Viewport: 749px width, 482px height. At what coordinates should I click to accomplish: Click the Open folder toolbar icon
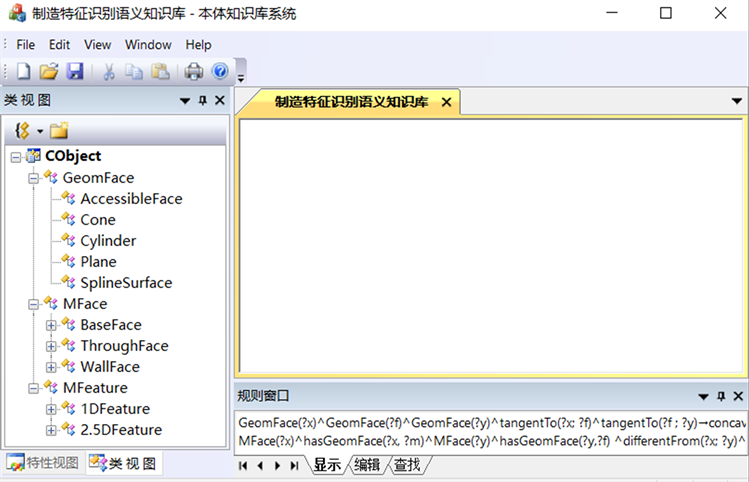pos(49,72)
